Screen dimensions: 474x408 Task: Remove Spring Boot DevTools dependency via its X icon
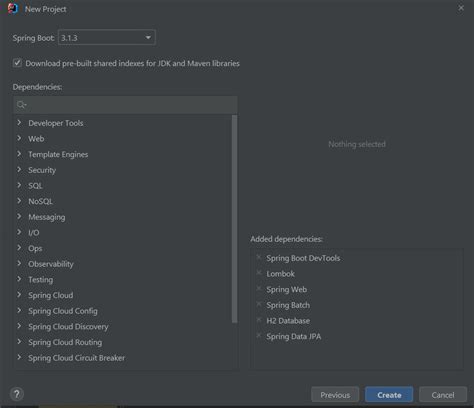point(259,257)
